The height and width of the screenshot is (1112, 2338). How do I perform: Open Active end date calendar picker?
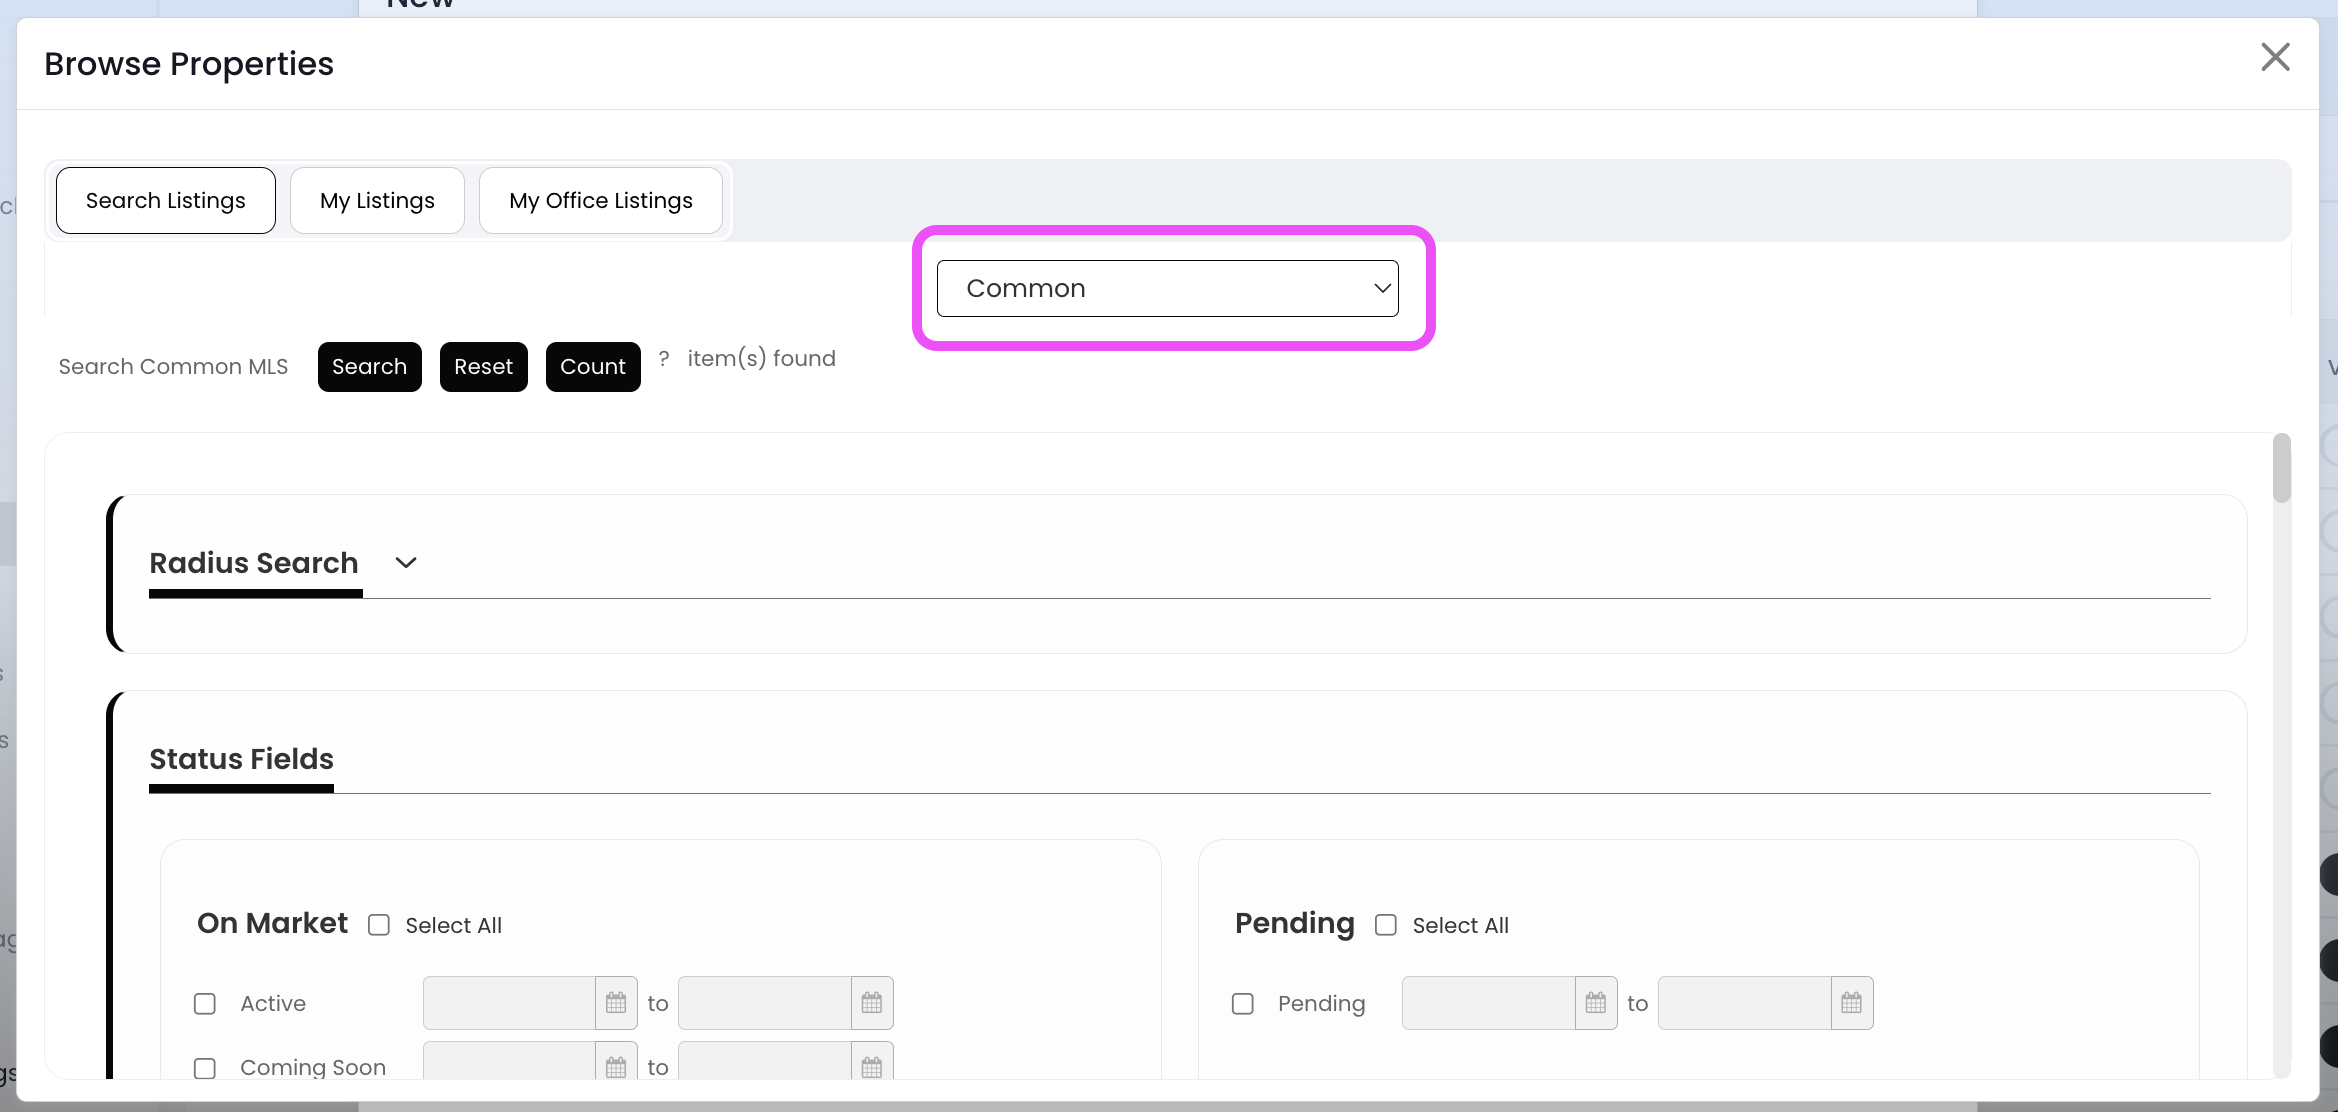(x=872, y=1003)
